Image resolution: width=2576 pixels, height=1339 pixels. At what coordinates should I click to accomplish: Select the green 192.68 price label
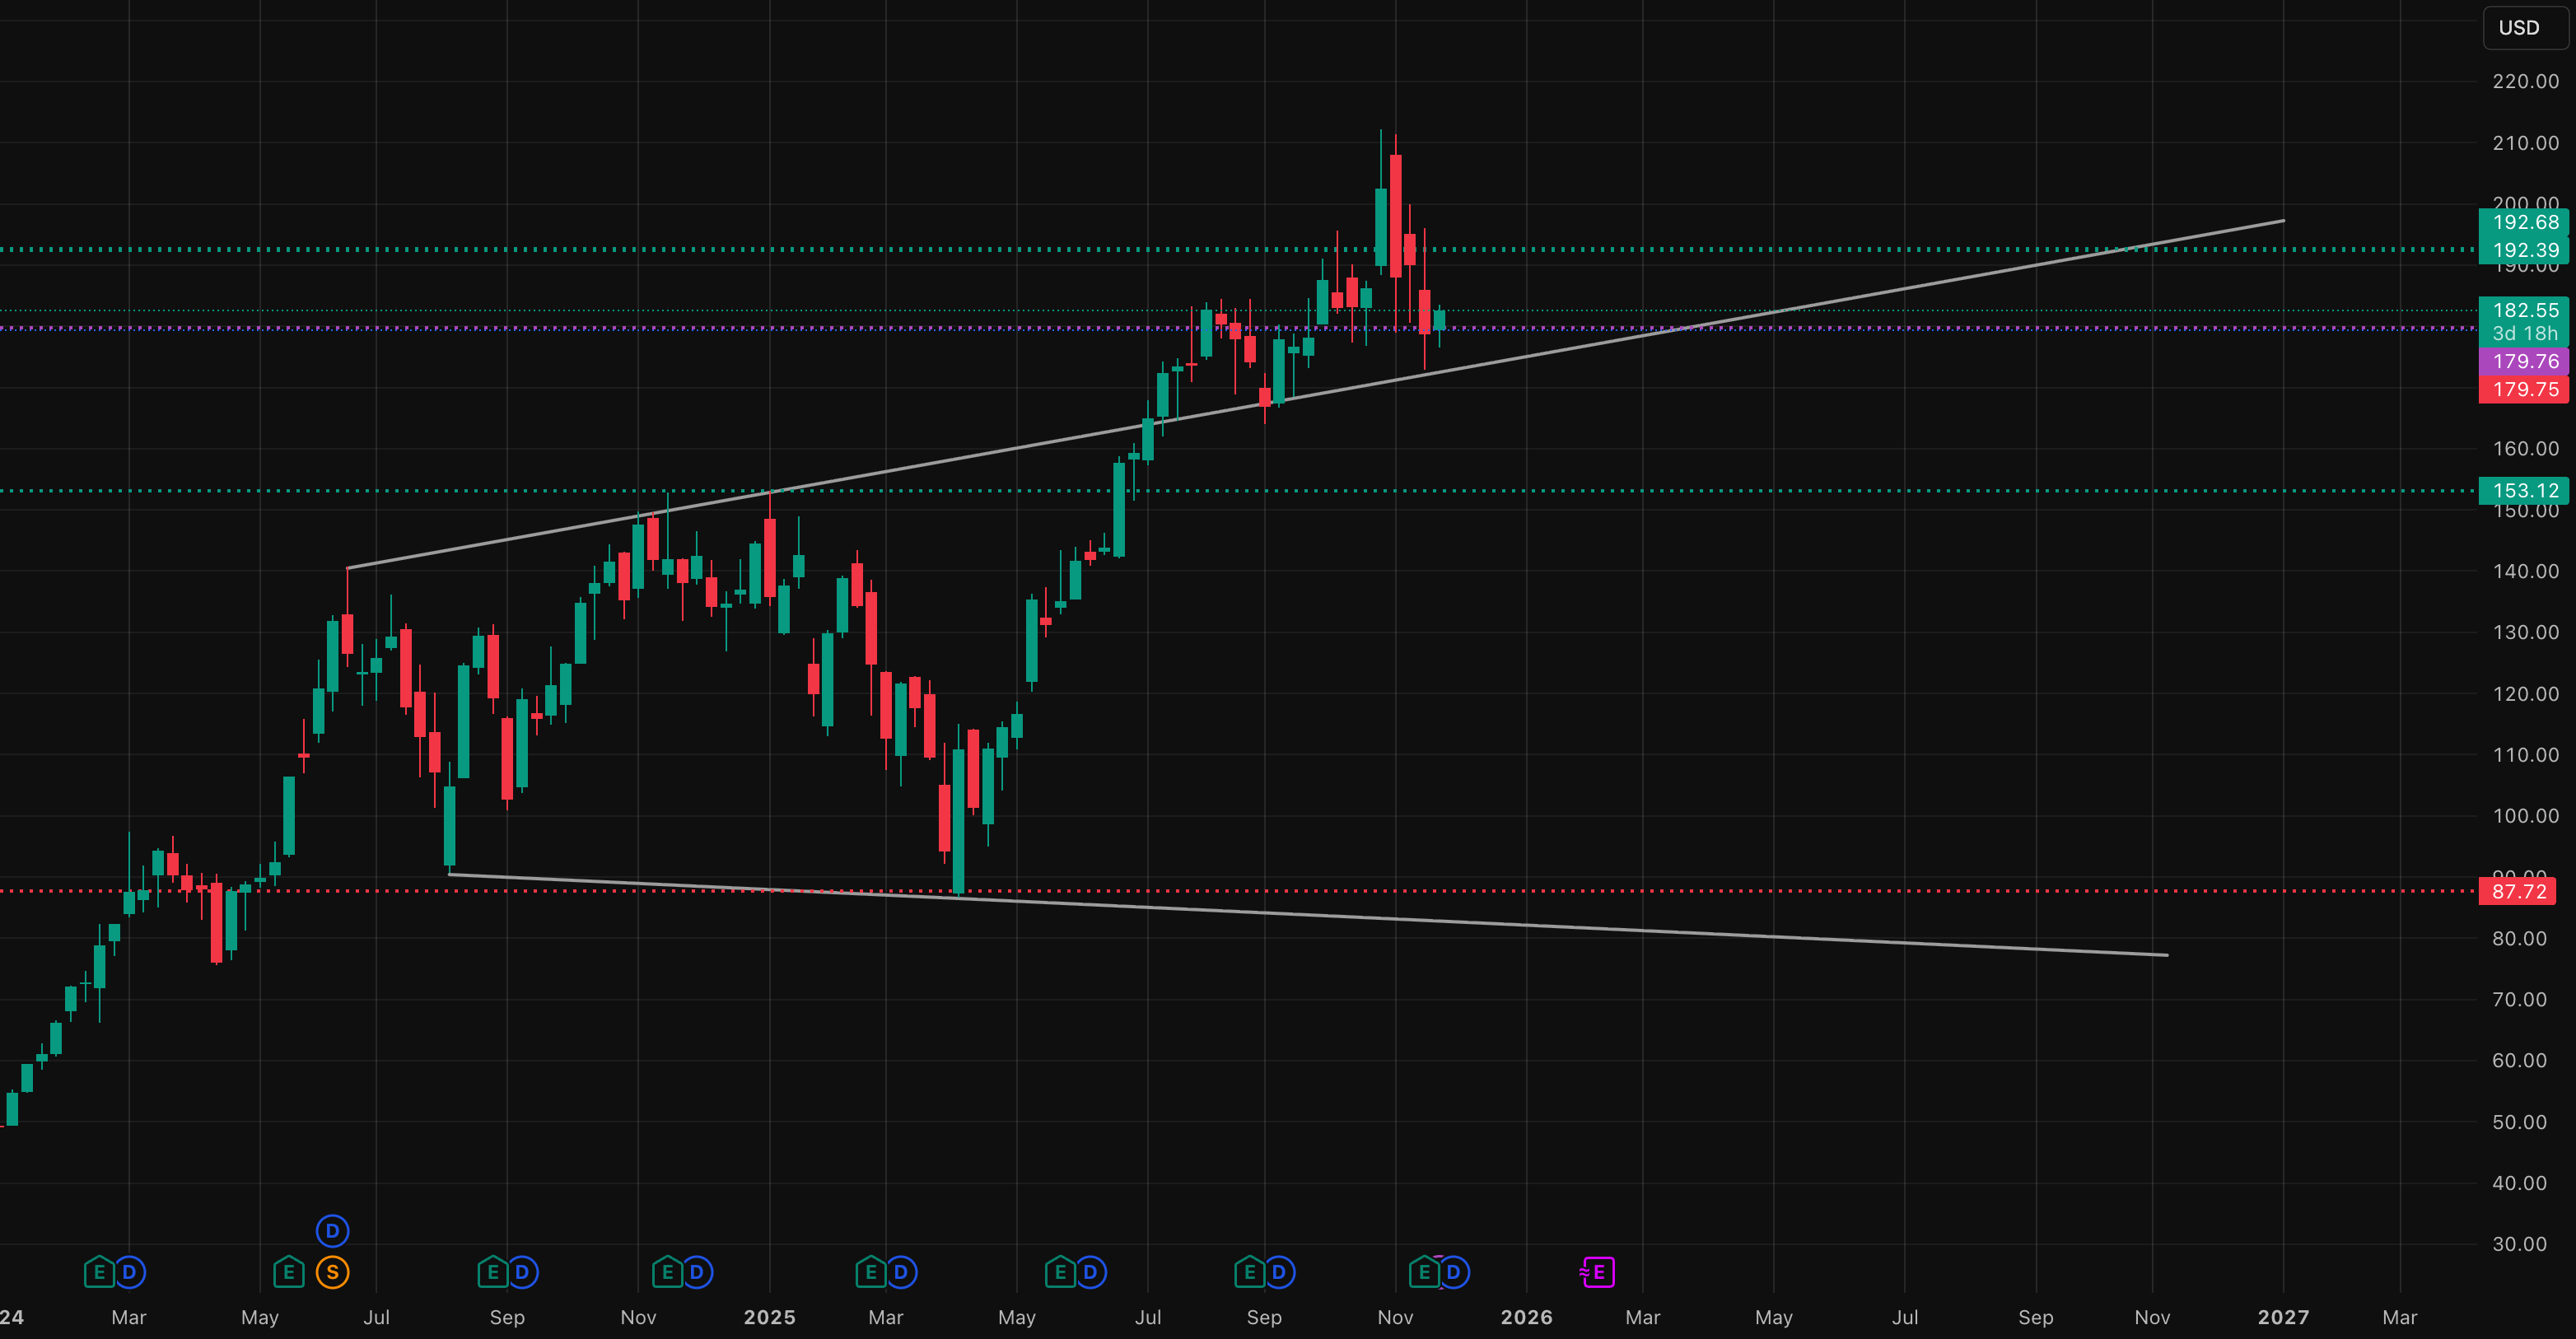coord(2523,222)
